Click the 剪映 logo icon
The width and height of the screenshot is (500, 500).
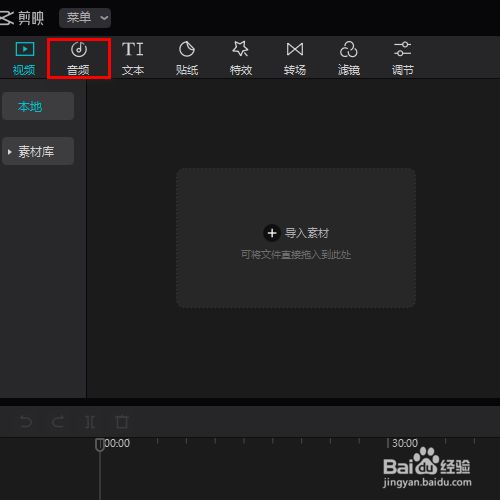(6, 18)
